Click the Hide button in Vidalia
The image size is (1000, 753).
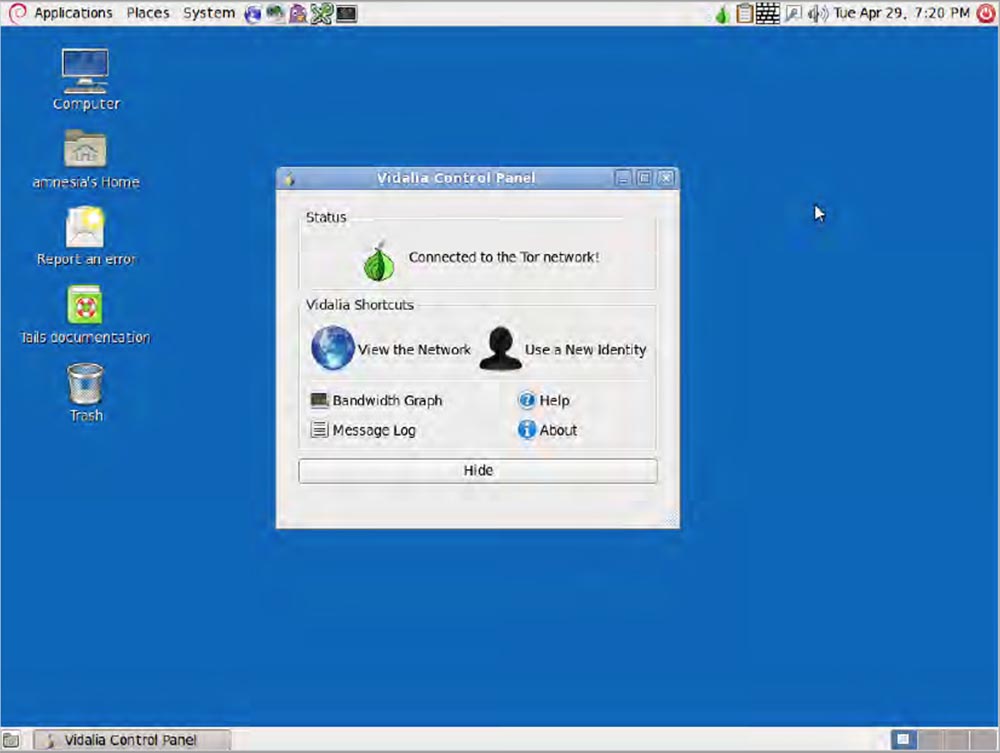(478, 471)
